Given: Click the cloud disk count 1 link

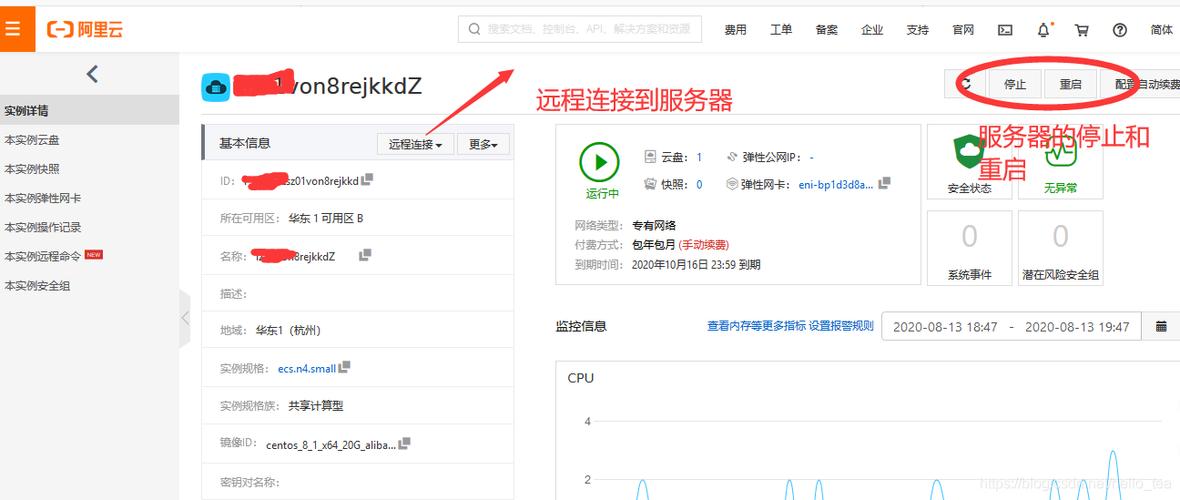Looking at the screenshot, I should (x=699, y=157).
